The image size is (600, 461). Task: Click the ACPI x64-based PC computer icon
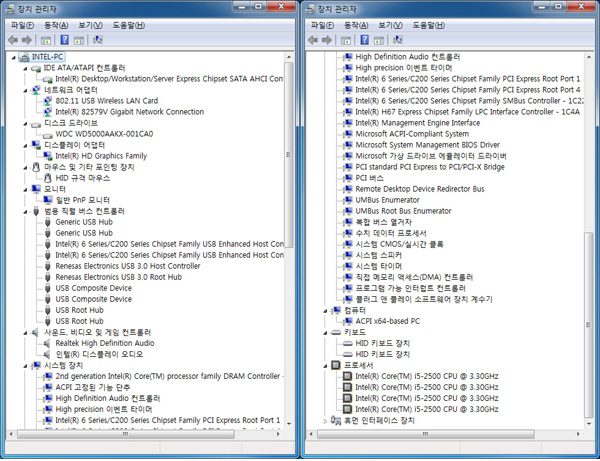click(347, 321)
